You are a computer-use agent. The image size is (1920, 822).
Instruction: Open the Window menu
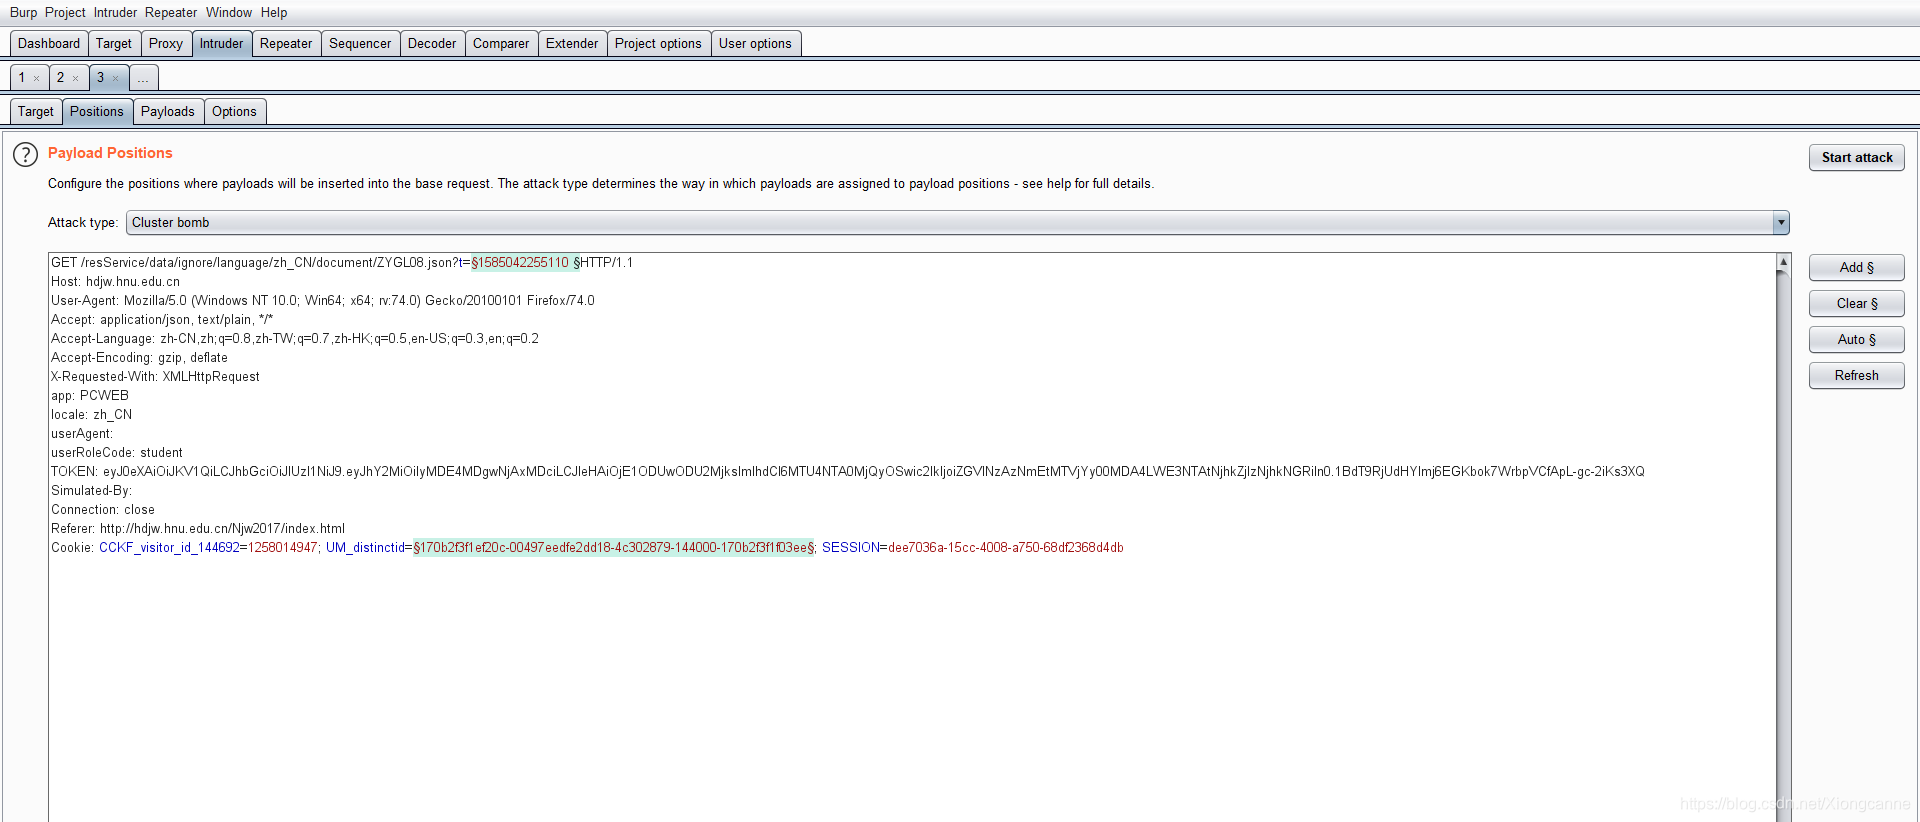pyautogui.click(x=229, y=13)
